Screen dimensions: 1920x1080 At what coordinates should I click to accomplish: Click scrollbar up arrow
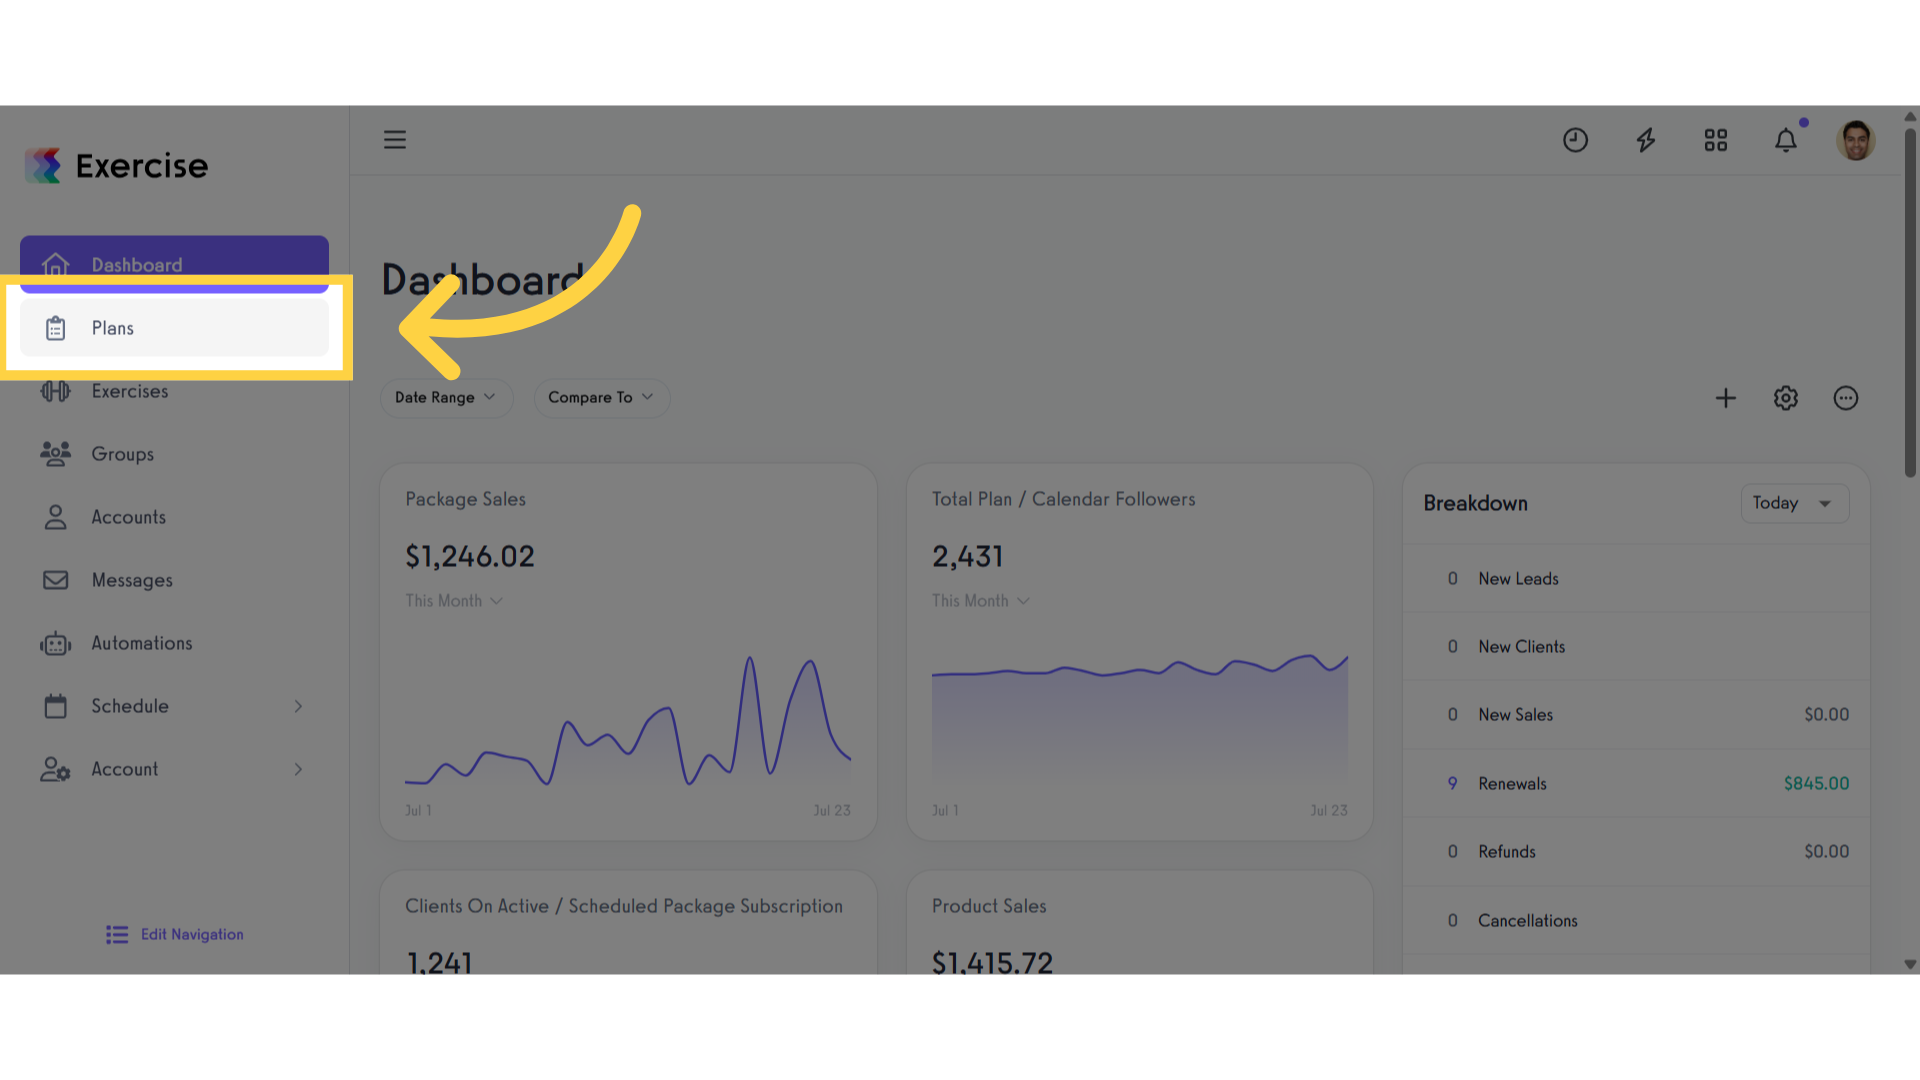(x=1910, y=116)
